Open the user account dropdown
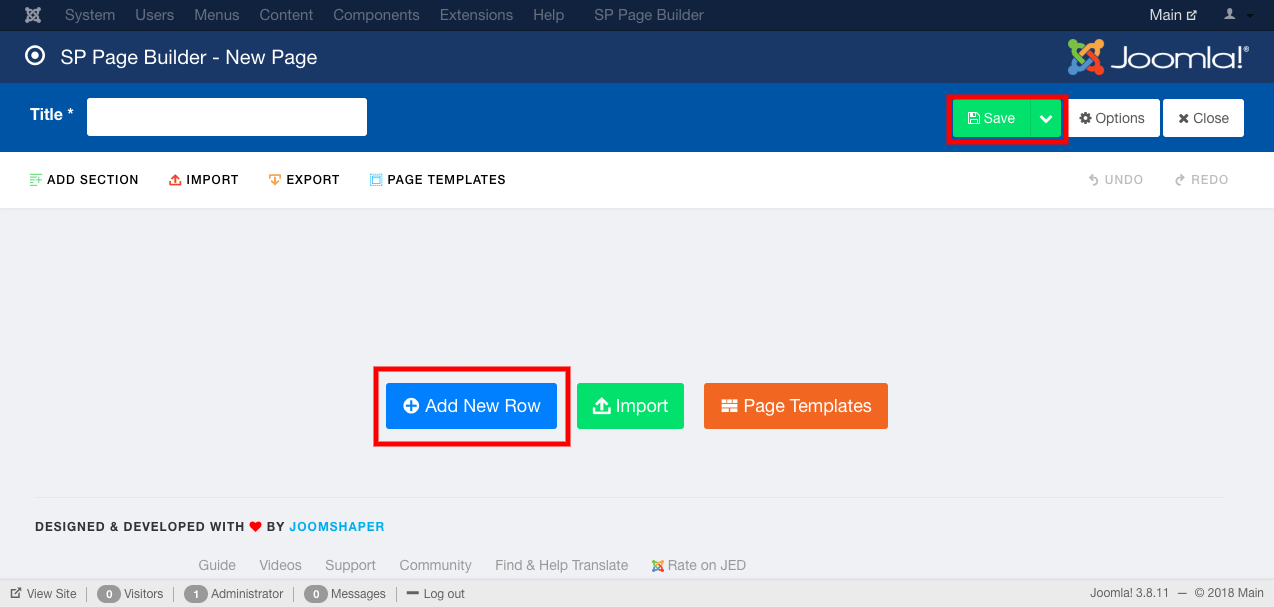This screenshot has height=607, width=1274. coord(1239,15)
